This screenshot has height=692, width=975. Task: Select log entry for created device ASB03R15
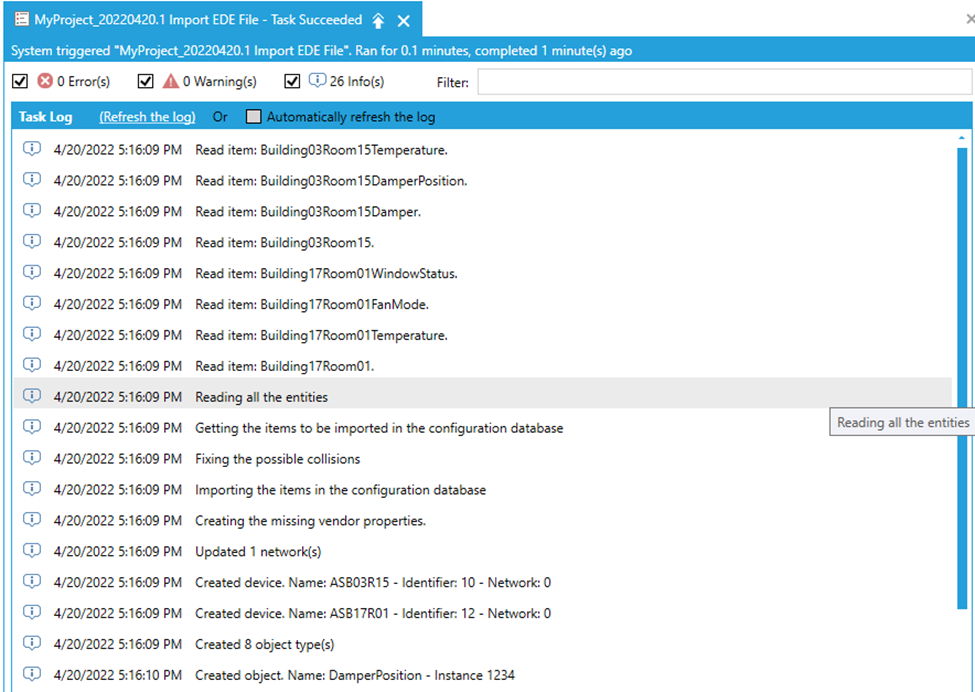click(372, 582)
